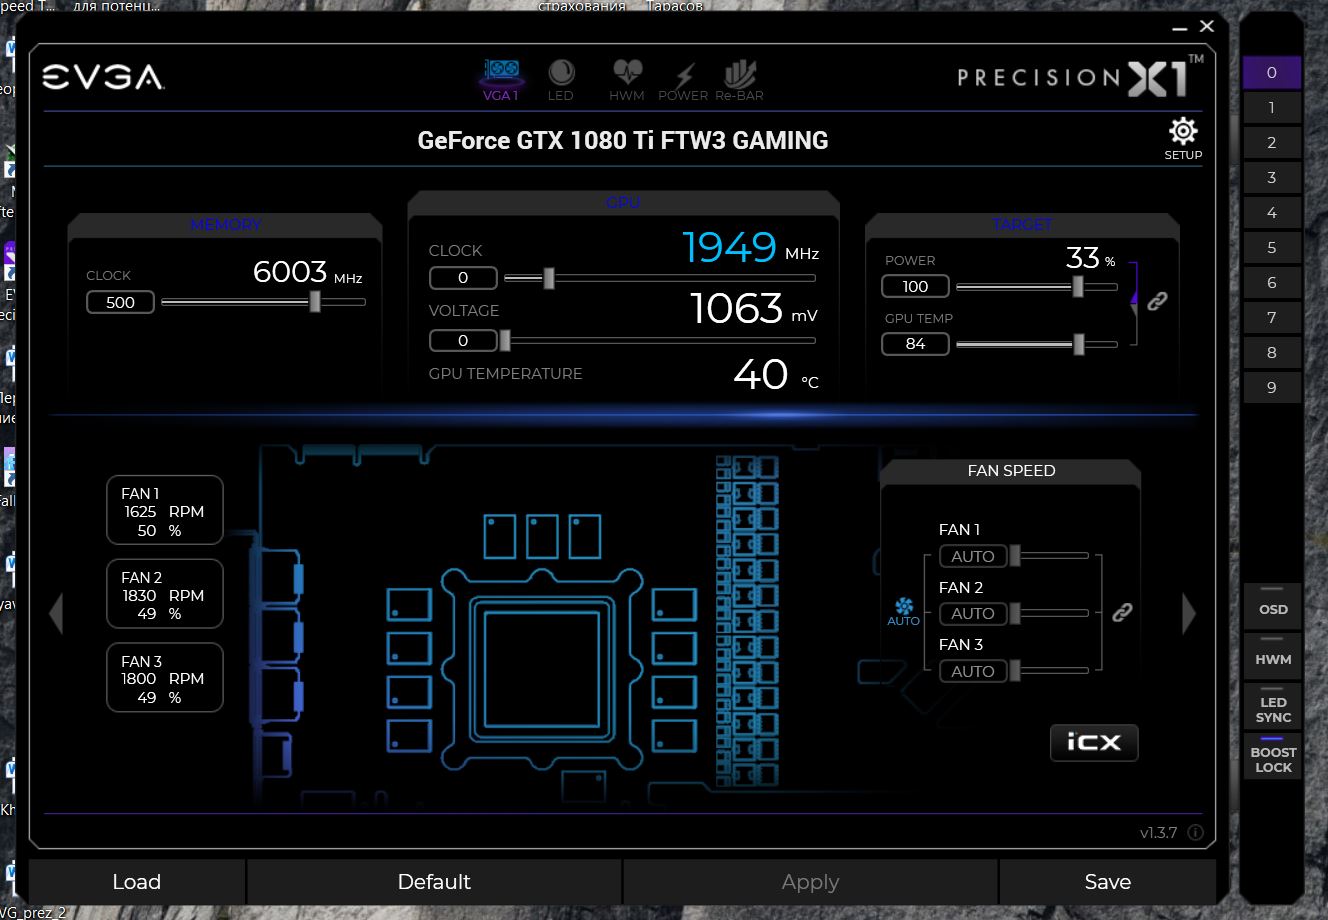The height and width of the screenshot is (920, 1328).
Task: Close the Precision X1 window
Action: tap(1207, 27)
